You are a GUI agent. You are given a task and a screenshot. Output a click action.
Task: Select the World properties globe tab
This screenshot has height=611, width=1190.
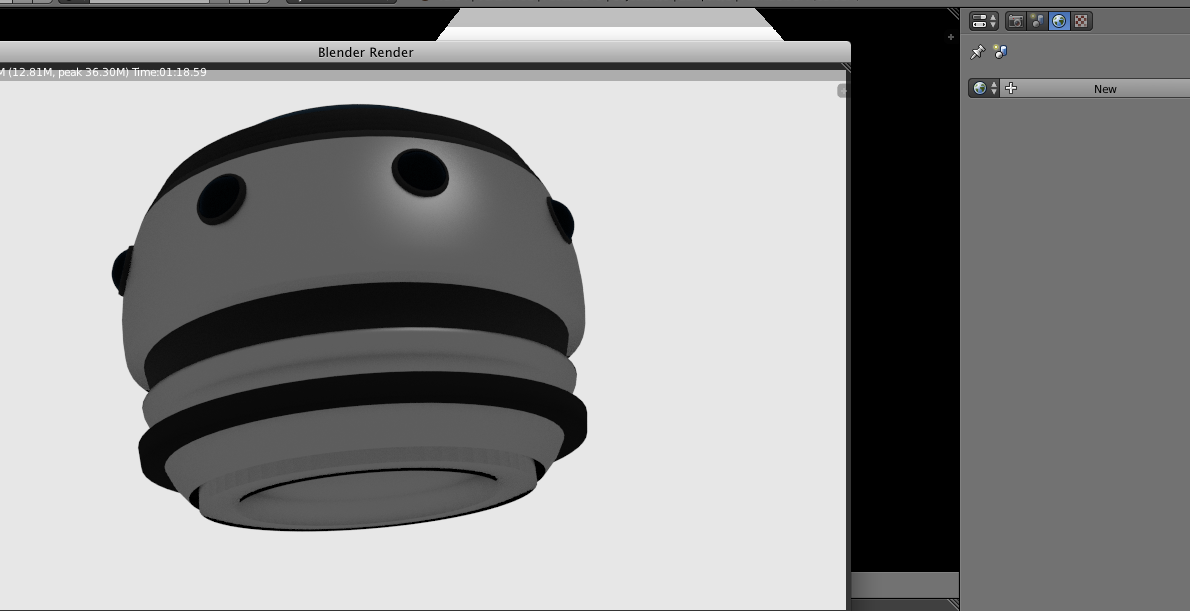pyautogui.click(x=1059, y=21)
